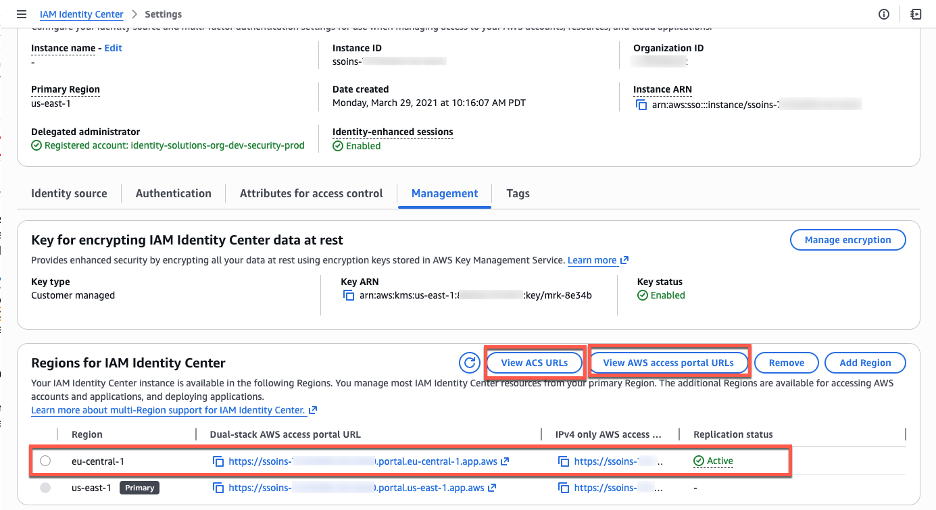This screenshot has height=510, width=936.
Task: Switch to the Identity source tab
Action: point(69,193)
